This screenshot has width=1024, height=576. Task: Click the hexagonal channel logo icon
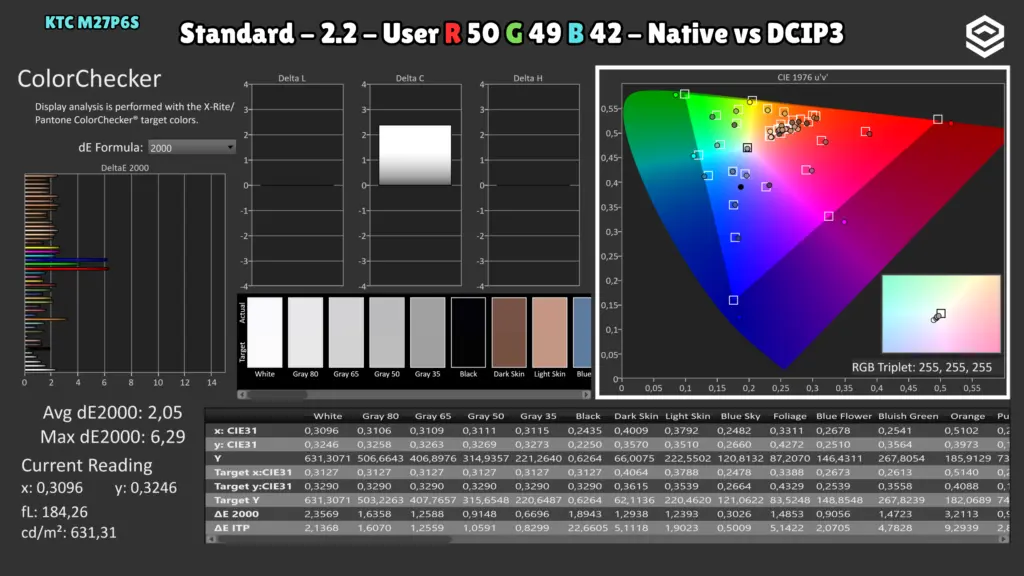[984, 36]
